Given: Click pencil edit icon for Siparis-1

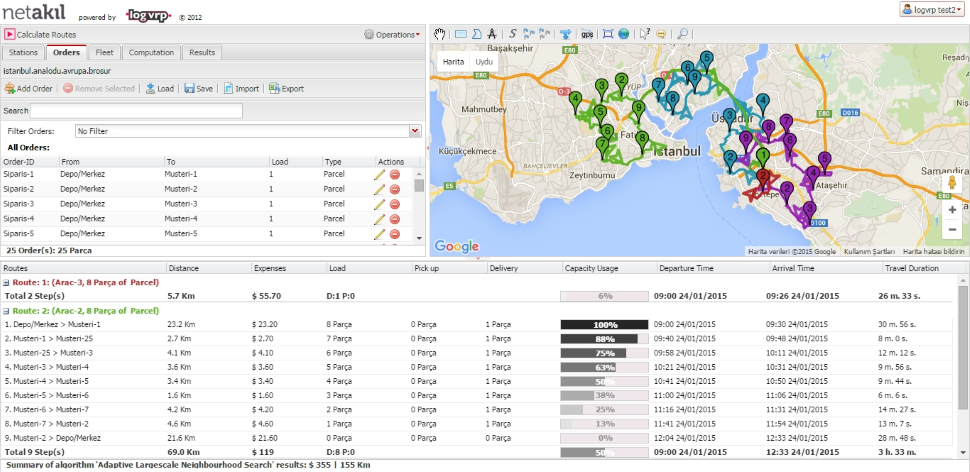Looking at the screenshot, I should pyautogui.click(x=380, y=174).
